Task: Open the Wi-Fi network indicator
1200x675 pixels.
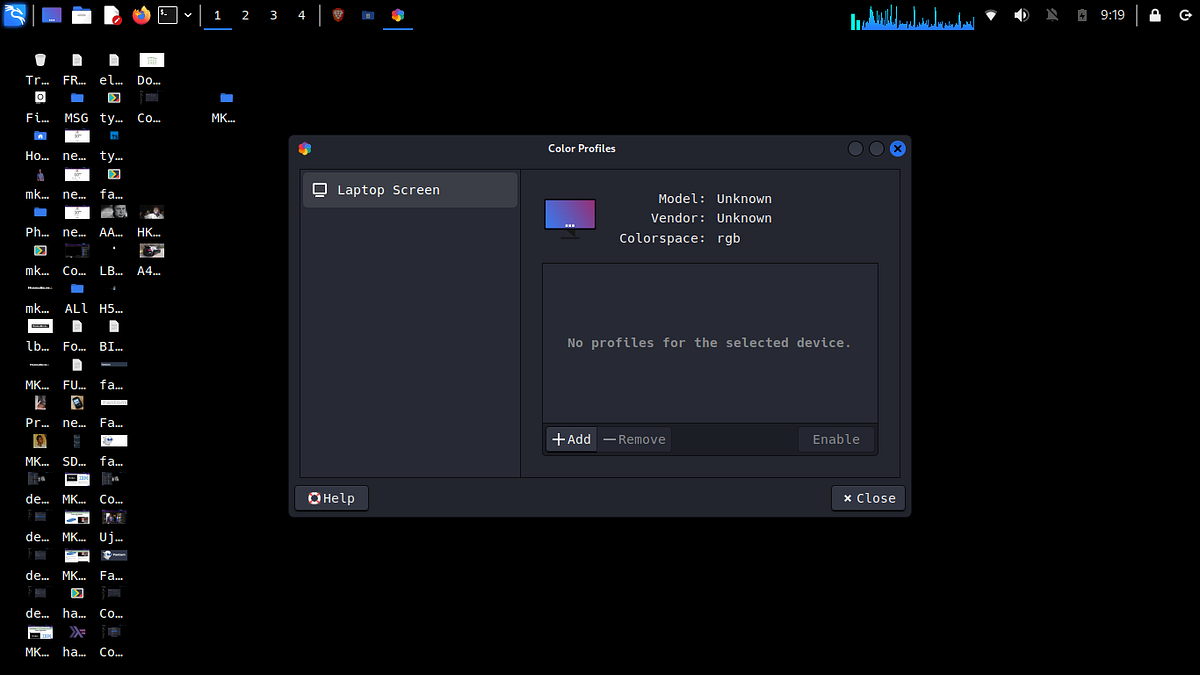Action: pos(991,15)
